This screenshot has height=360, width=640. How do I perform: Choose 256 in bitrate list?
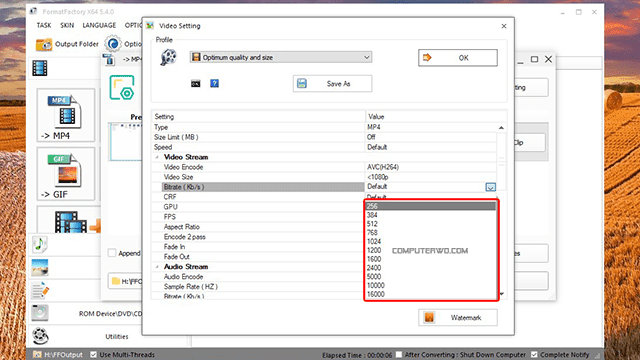[431, 206]
